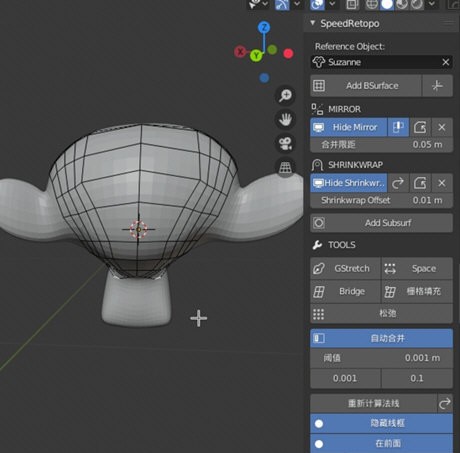Toggle camera view with camera icon
Image resolution: width=460 pixels, height=453 pixels.
285,144
